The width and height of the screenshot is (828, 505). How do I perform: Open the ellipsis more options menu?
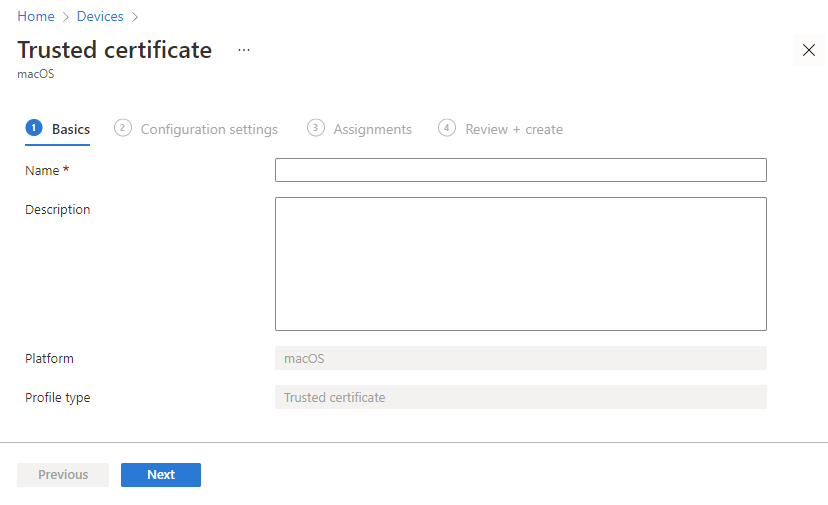(x=244, y=50)
